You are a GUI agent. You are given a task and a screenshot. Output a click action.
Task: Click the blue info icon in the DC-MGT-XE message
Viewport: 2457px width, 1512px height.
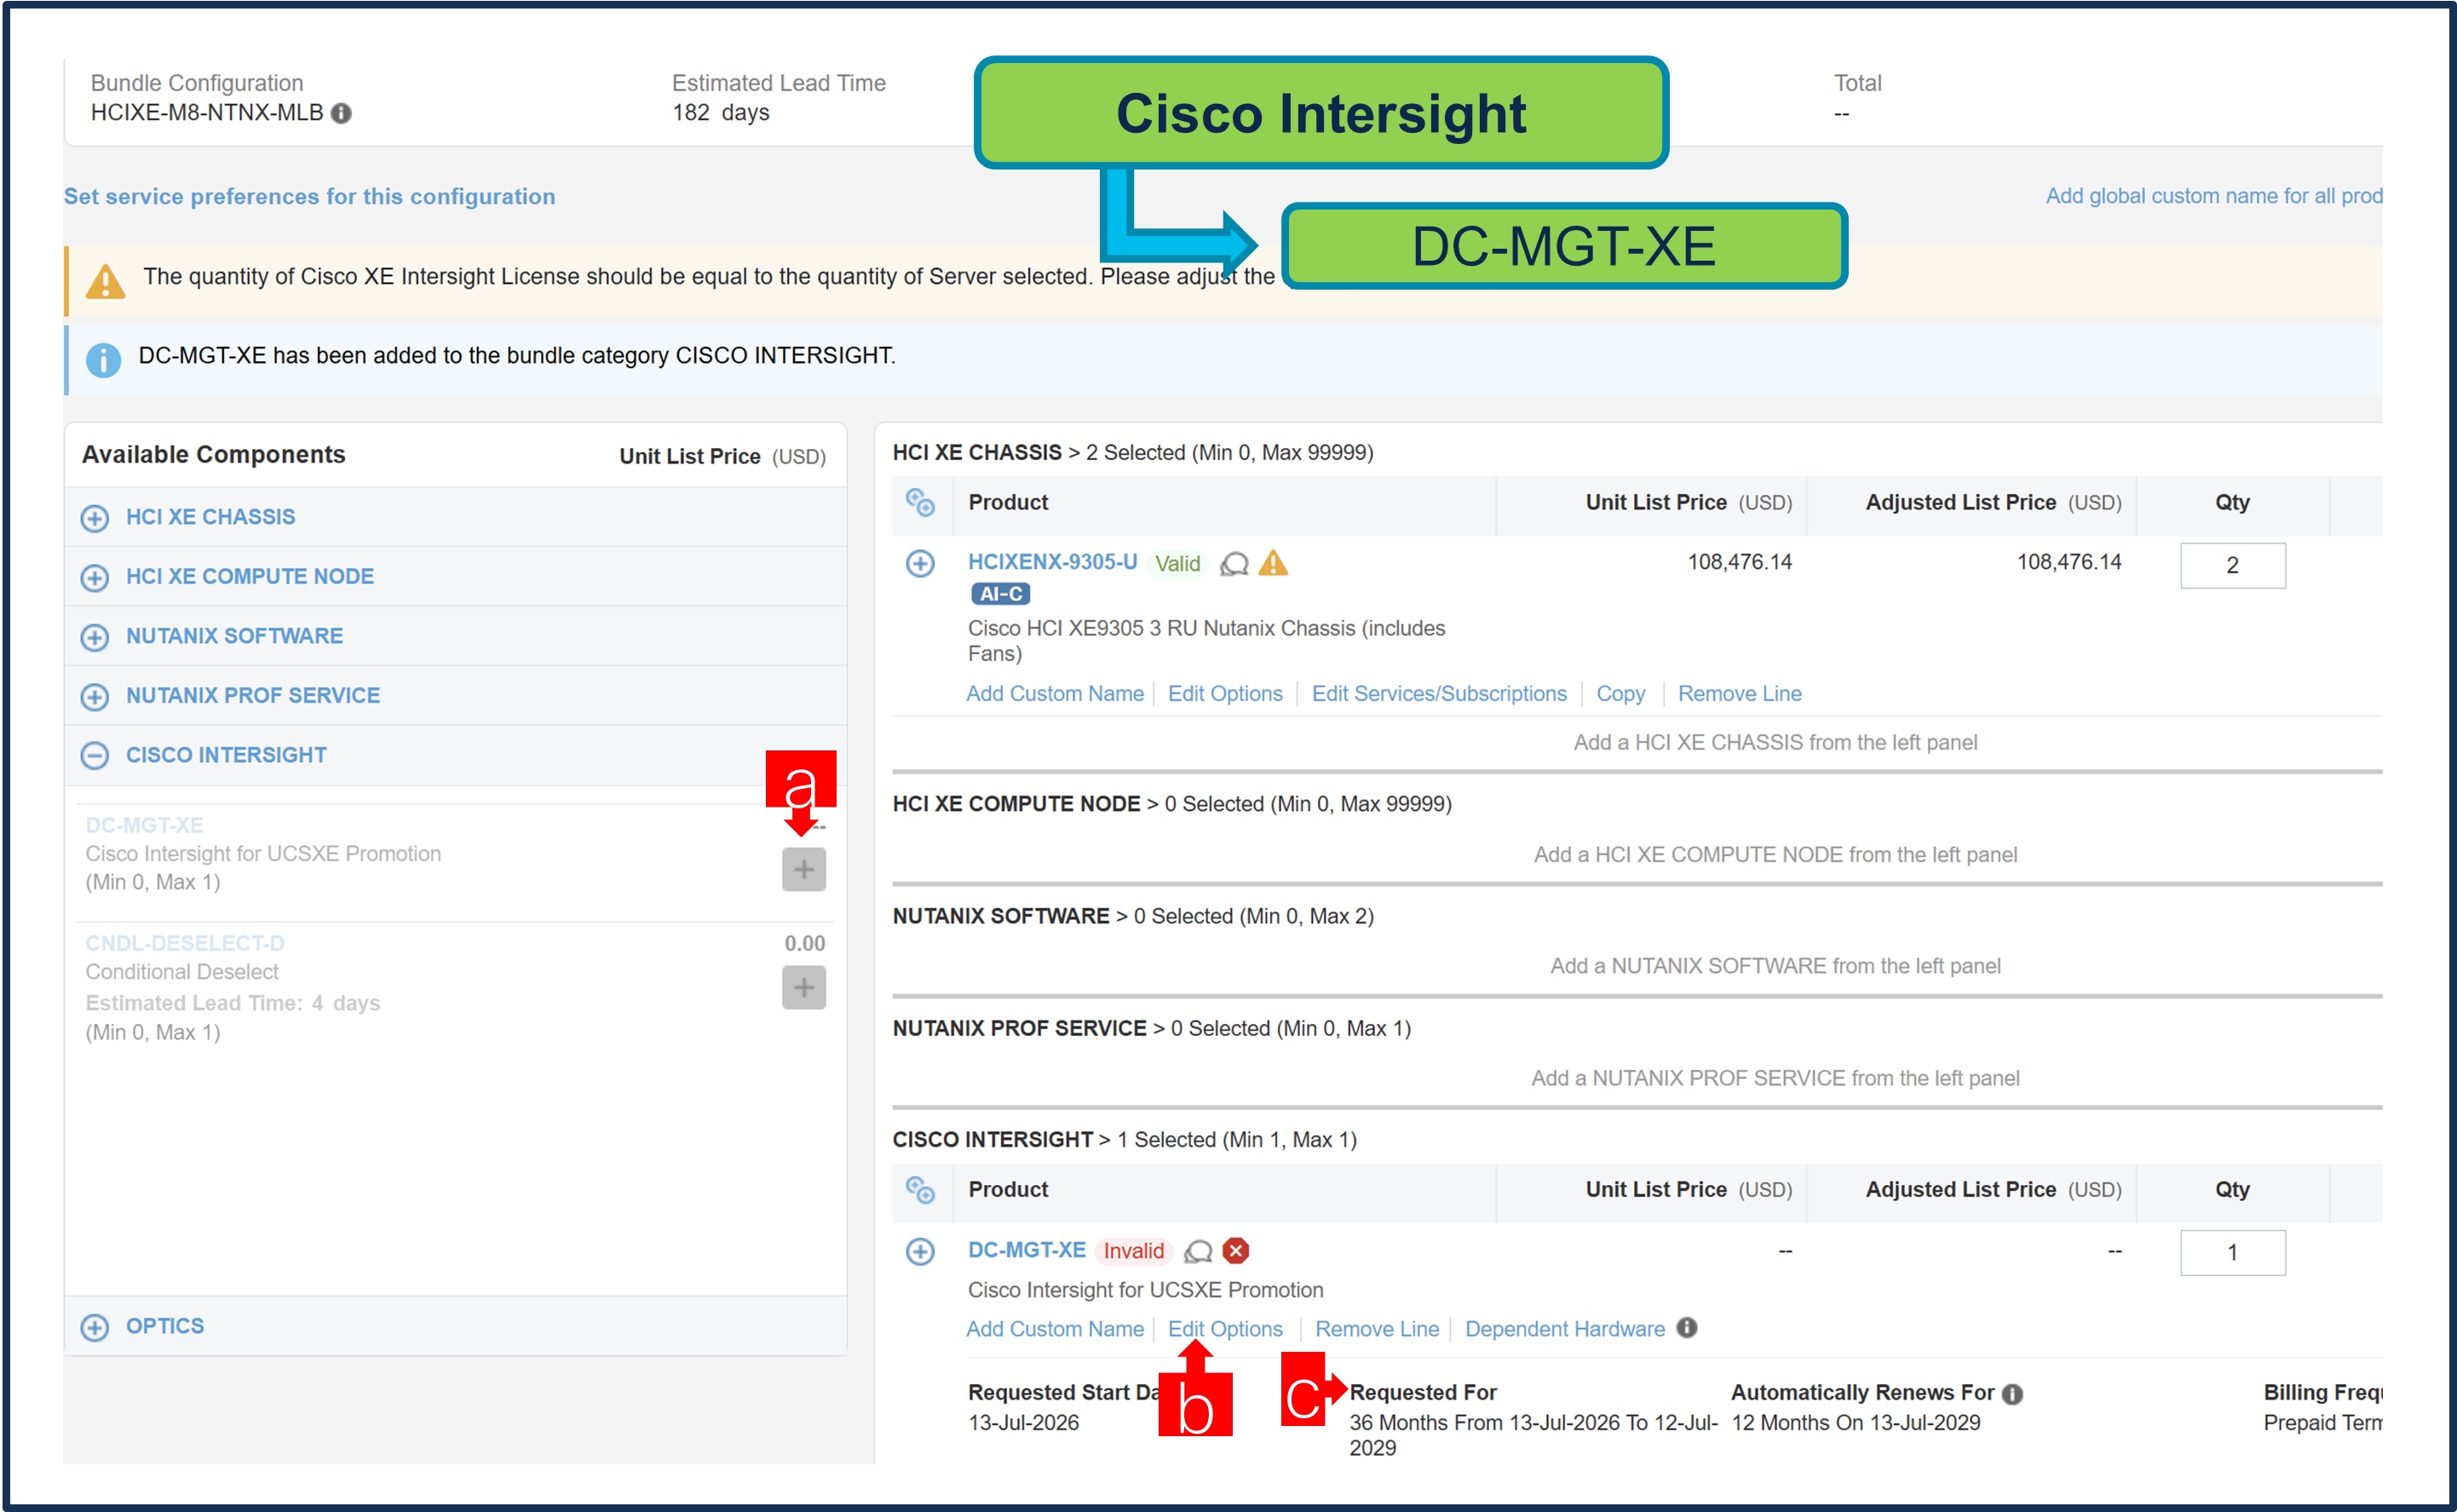point(103,359)
